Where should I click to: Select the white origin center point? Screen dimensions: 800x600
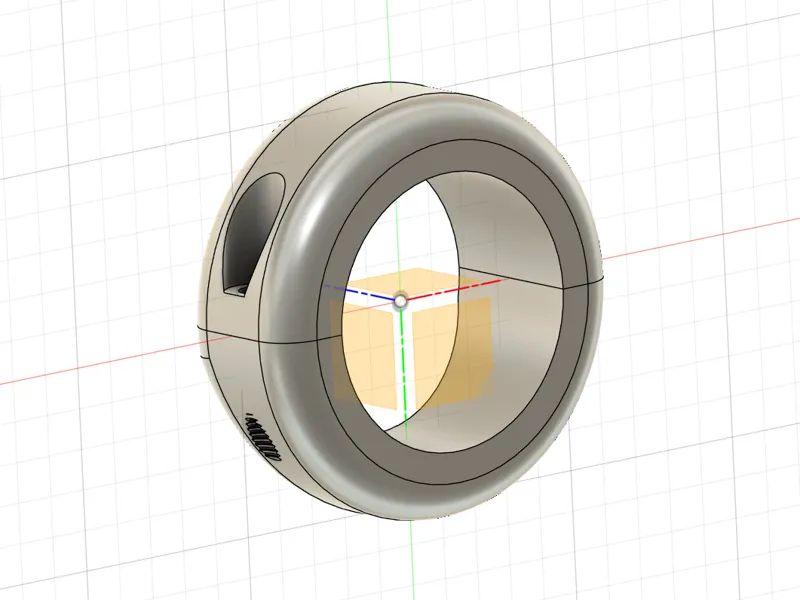(401, 302)
